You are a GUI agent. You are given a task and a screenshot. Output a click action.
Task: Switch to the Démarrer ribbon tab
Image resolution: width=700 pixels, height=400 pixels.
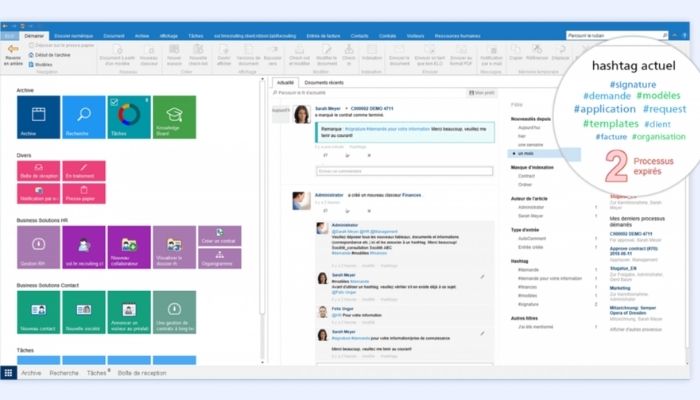point(34,36)
